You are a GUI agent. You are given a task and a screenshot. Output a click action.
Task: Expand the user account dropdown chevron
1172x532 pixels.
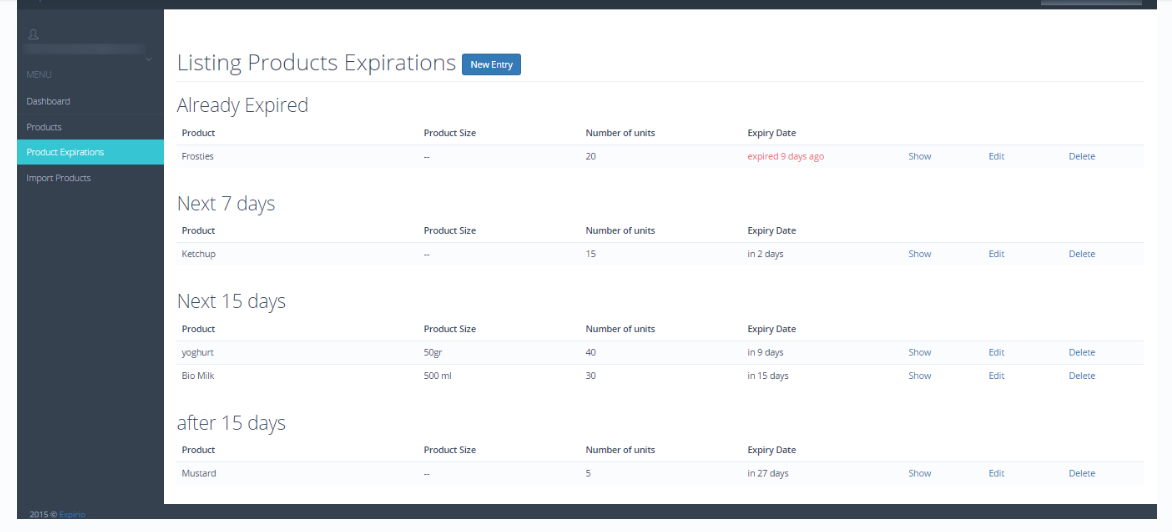pos(148,60)
